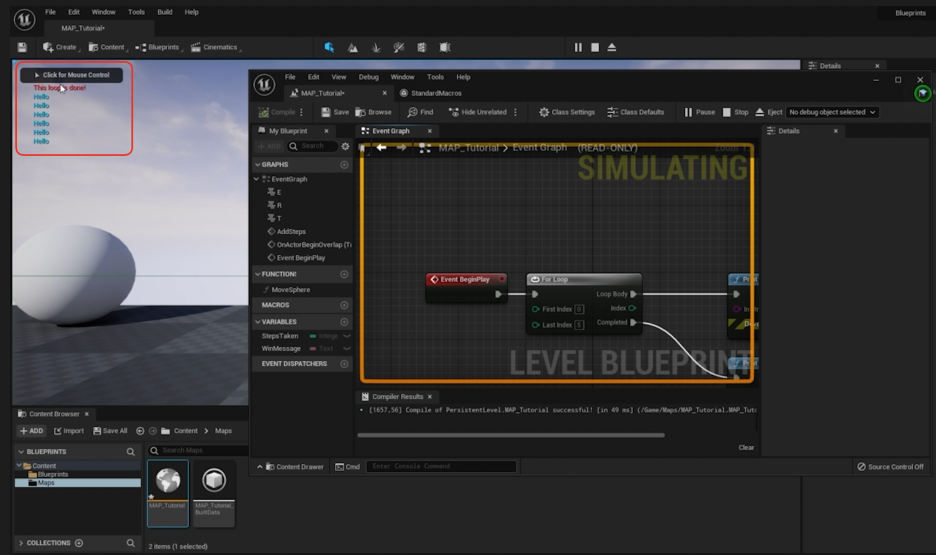Click the My Blueprint search field

(312, 146)
